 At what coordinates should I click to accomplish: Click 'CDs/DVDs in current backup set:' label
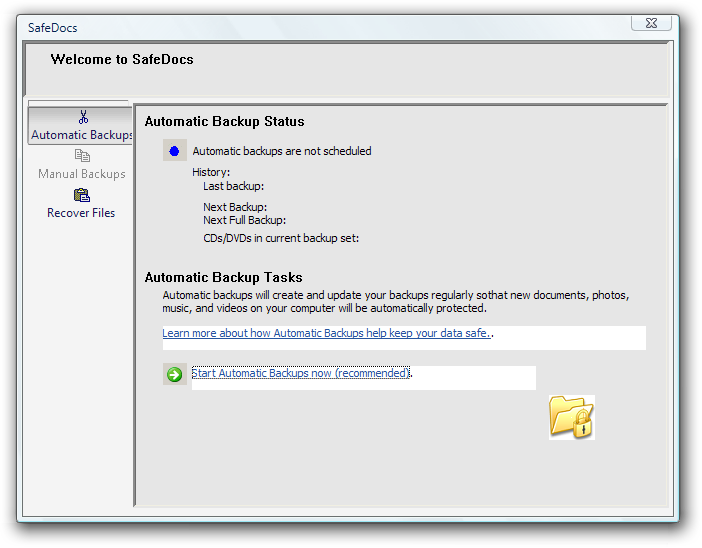point(281,238)
